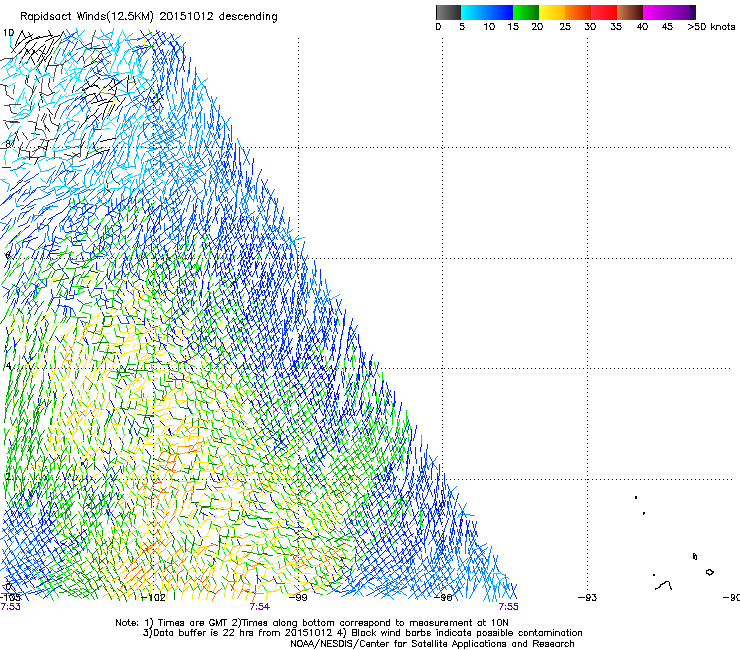The width and height of the screenshot is (740, 650).
Task: Click the '-99' longitude axis label
Action: (298, 598)
